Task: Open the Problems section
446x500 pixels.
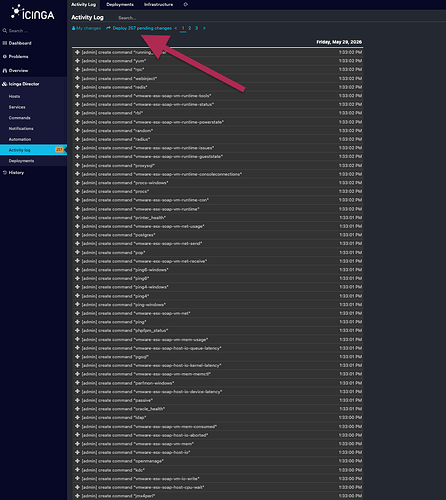Action: point(18,56)
